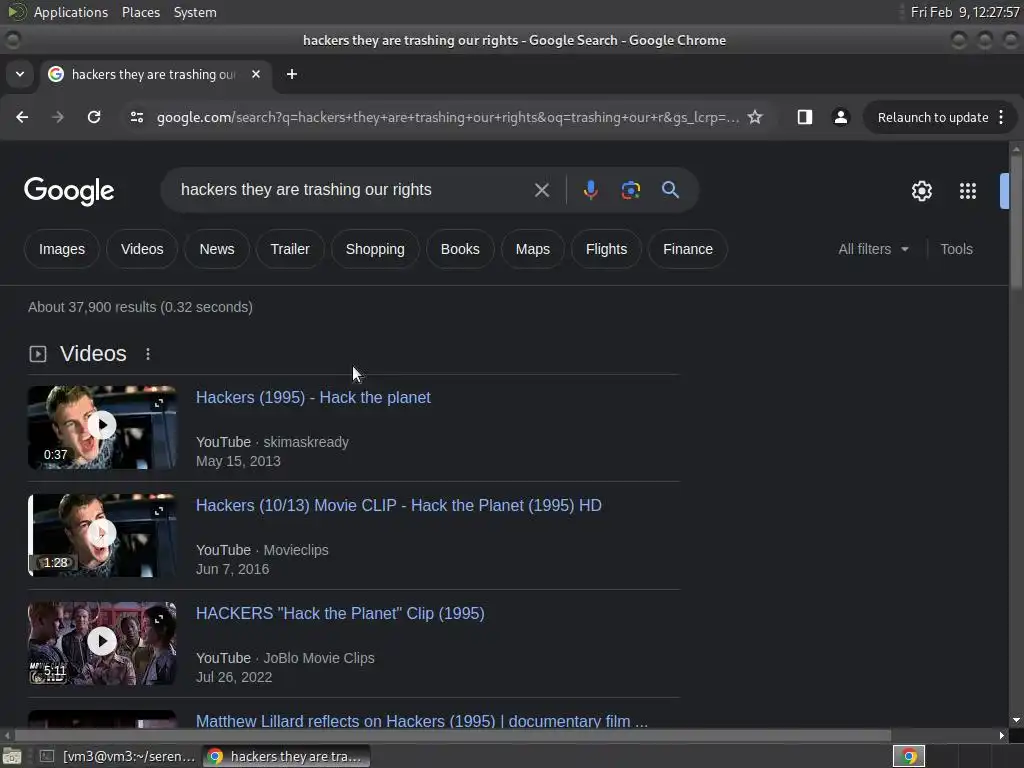Select Chrome window in taskbar
Image resolution: width=1024 pixels, height=768 pixels.
[x=286, y=756]
